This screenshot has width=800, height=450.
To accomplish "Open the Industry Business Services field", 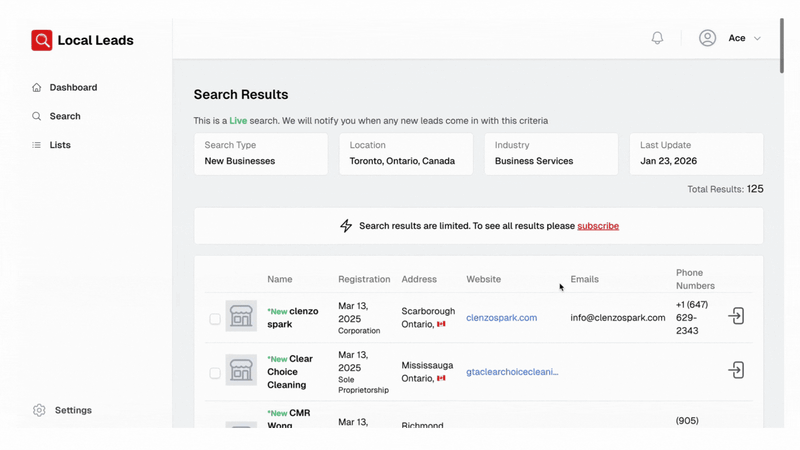I will click(551, 154).
